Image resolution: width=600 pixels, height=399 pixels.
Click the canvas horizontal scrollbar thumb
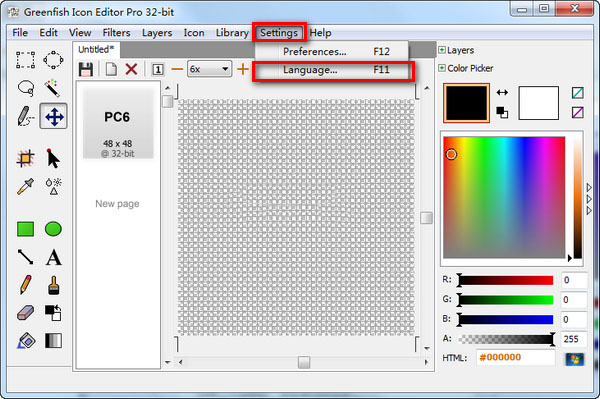(x=304, y=362)
